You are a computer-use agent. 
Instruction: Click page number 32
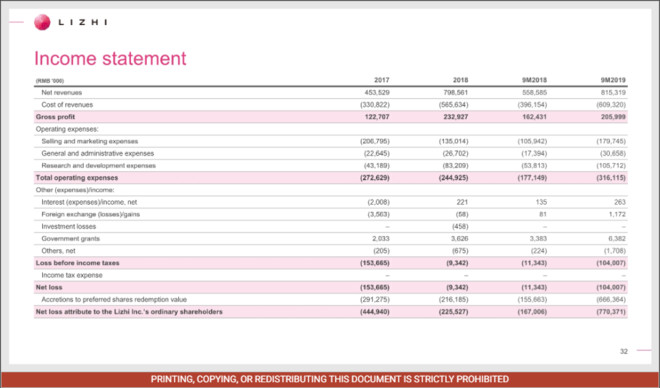(x=624, y=351)
